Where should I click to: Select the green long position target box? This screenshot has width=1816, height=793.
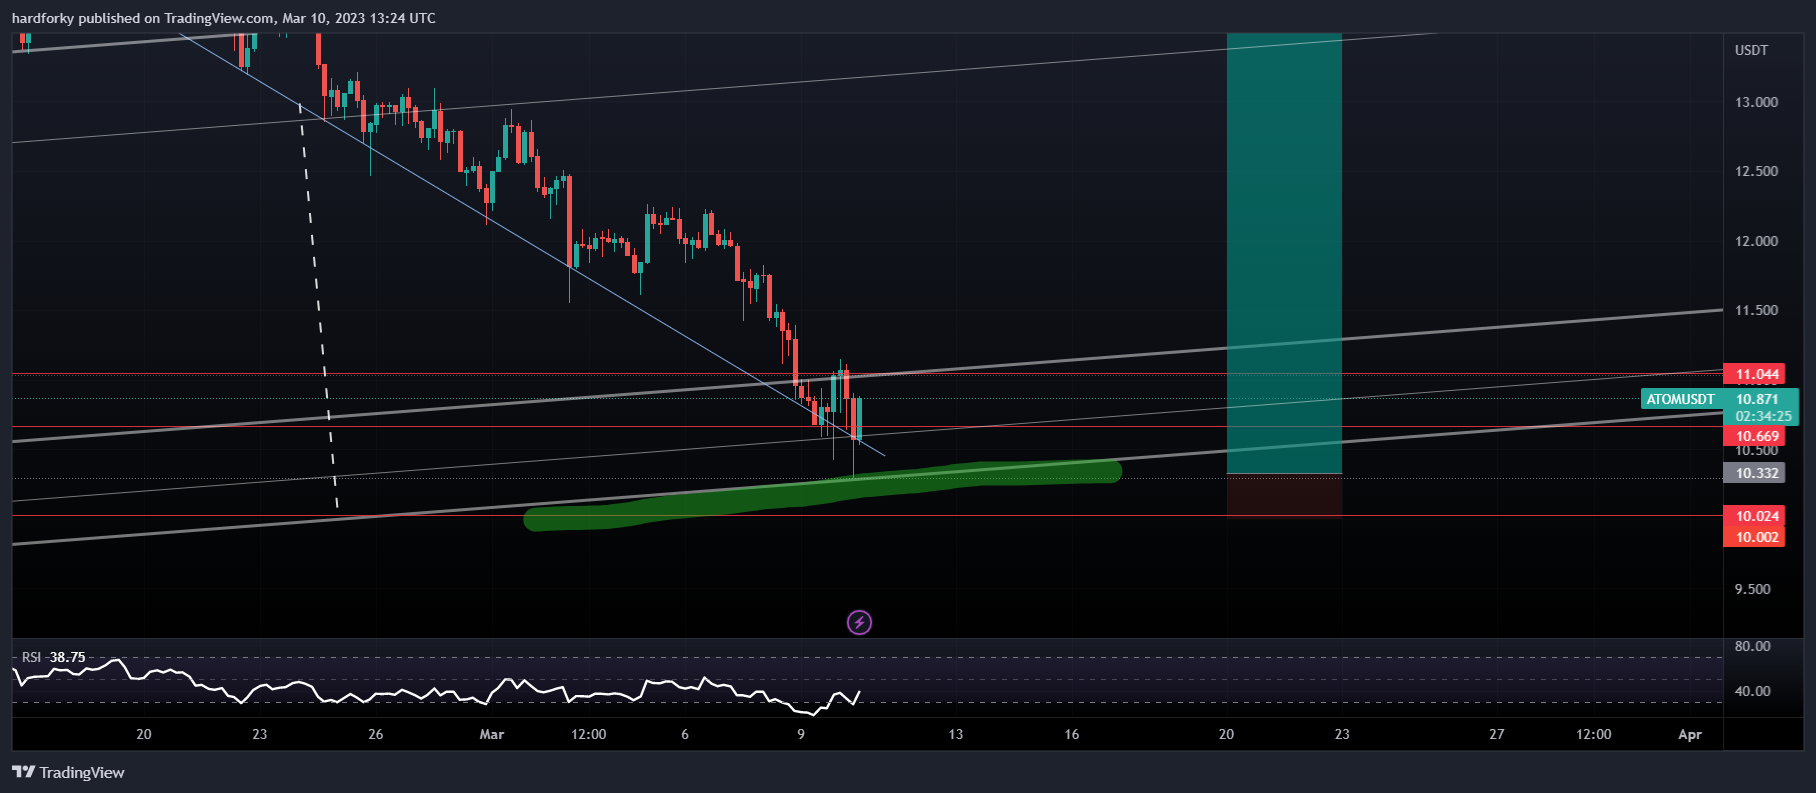coord(1284,253)
